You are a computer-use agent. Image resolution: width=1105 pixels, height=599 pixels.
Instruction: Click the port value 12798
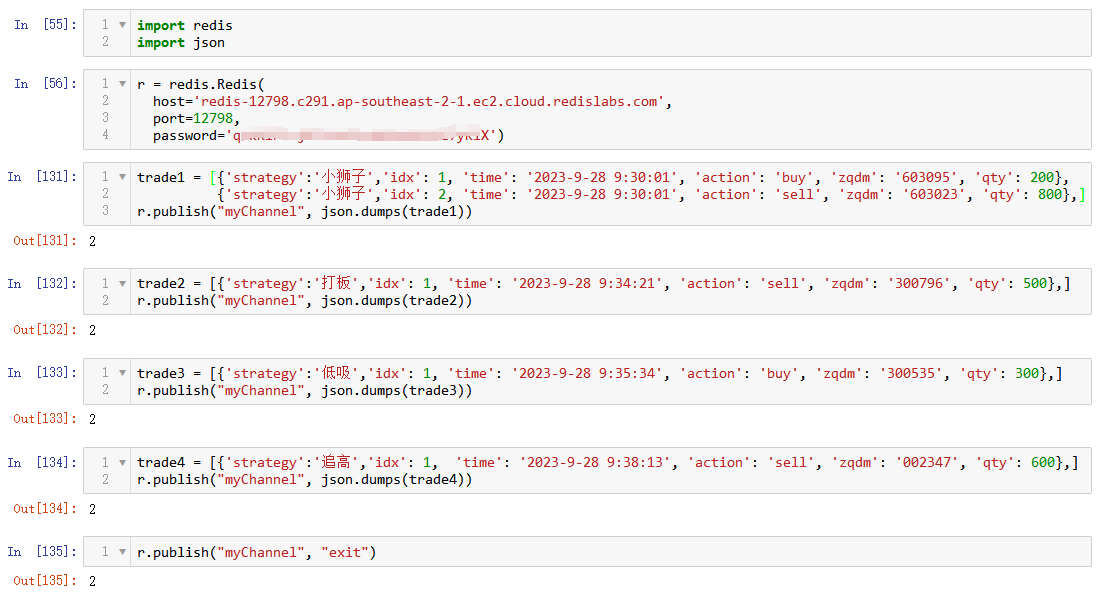click(x=213, y=118)
